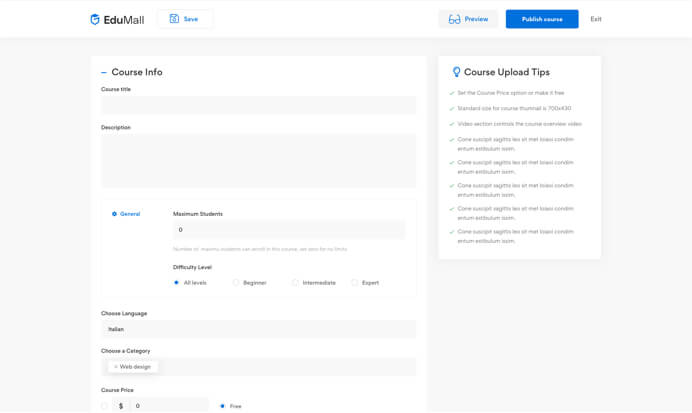692x413 pixels.
Task: Select the All levels difficulty option
Action: [x=176, y=283]
